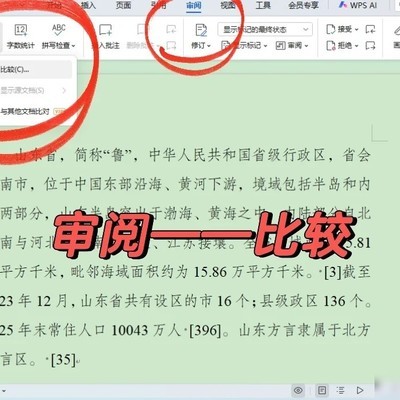The height and width of the screenshot is (400, 400).
Task: Jump to previous revision icon beside 接受
Action: (370, 29)
